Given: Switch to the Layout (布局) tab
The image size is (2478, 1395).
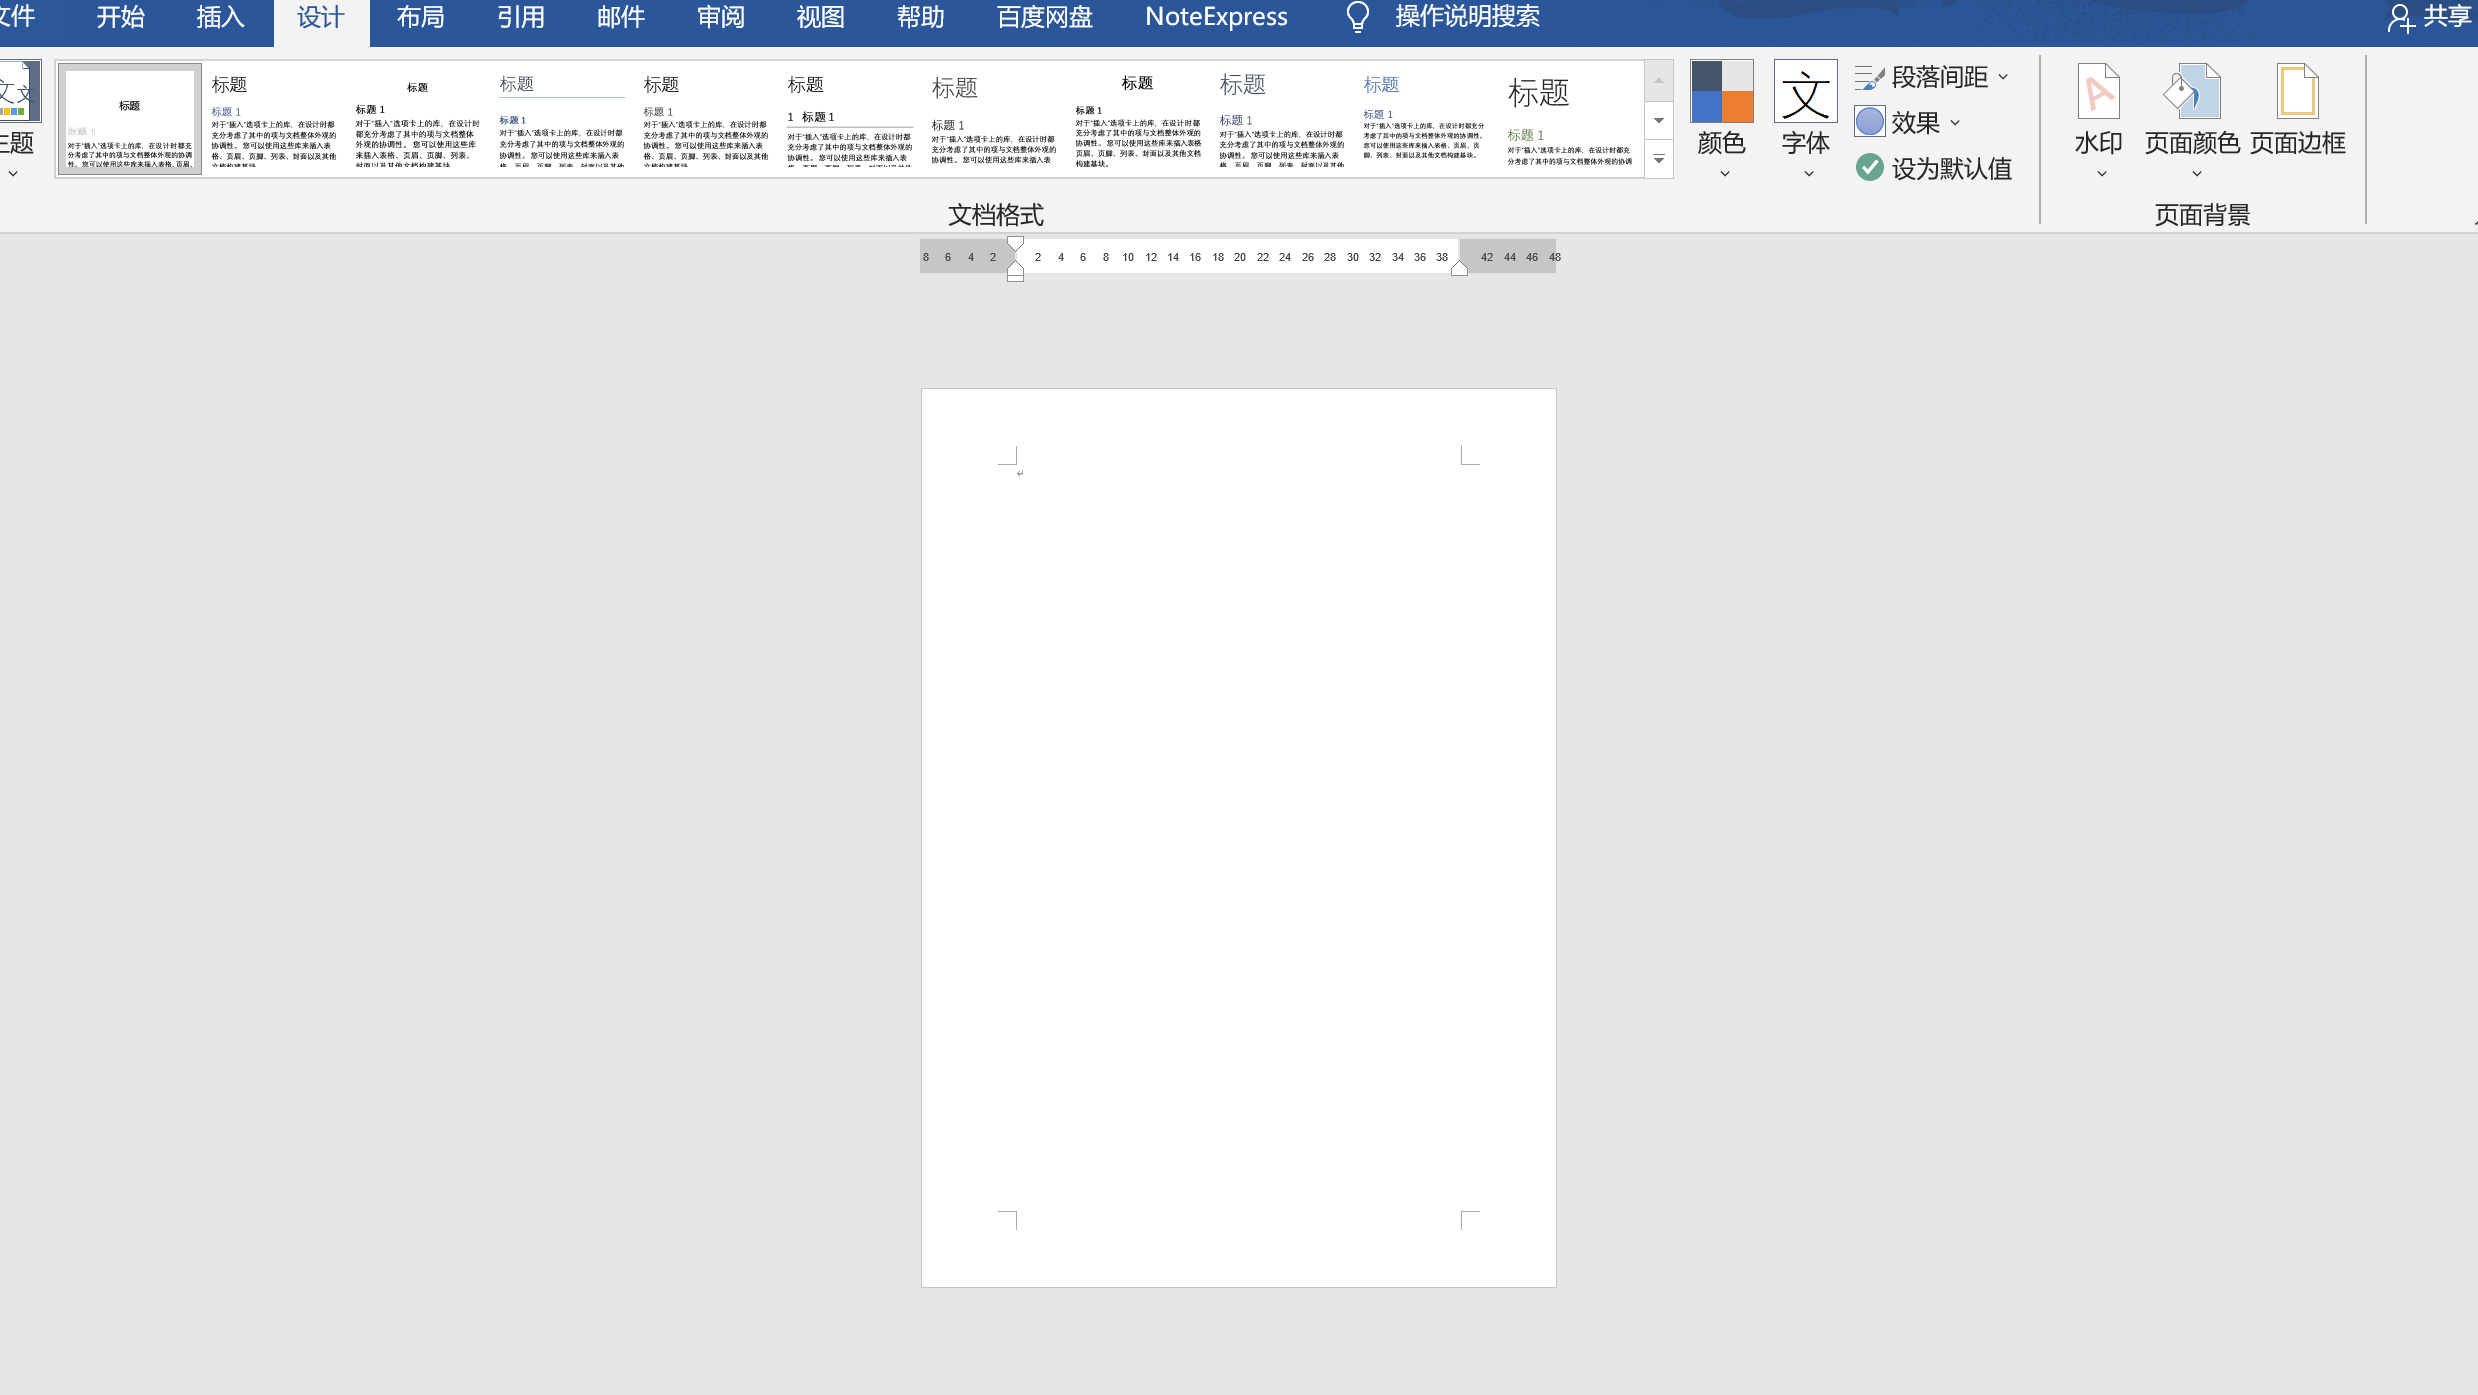Looking at the screenshot, I should point(421,17).
